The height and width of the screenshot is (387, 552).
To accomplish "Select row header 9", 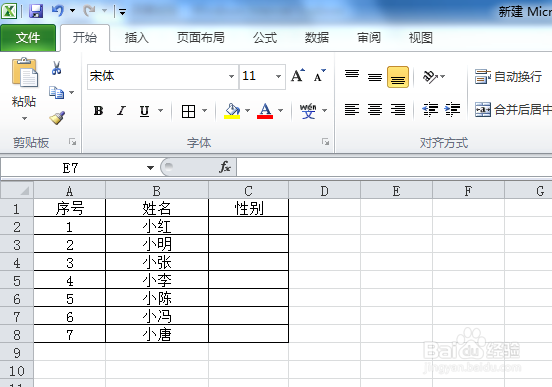I will (17, 353).
